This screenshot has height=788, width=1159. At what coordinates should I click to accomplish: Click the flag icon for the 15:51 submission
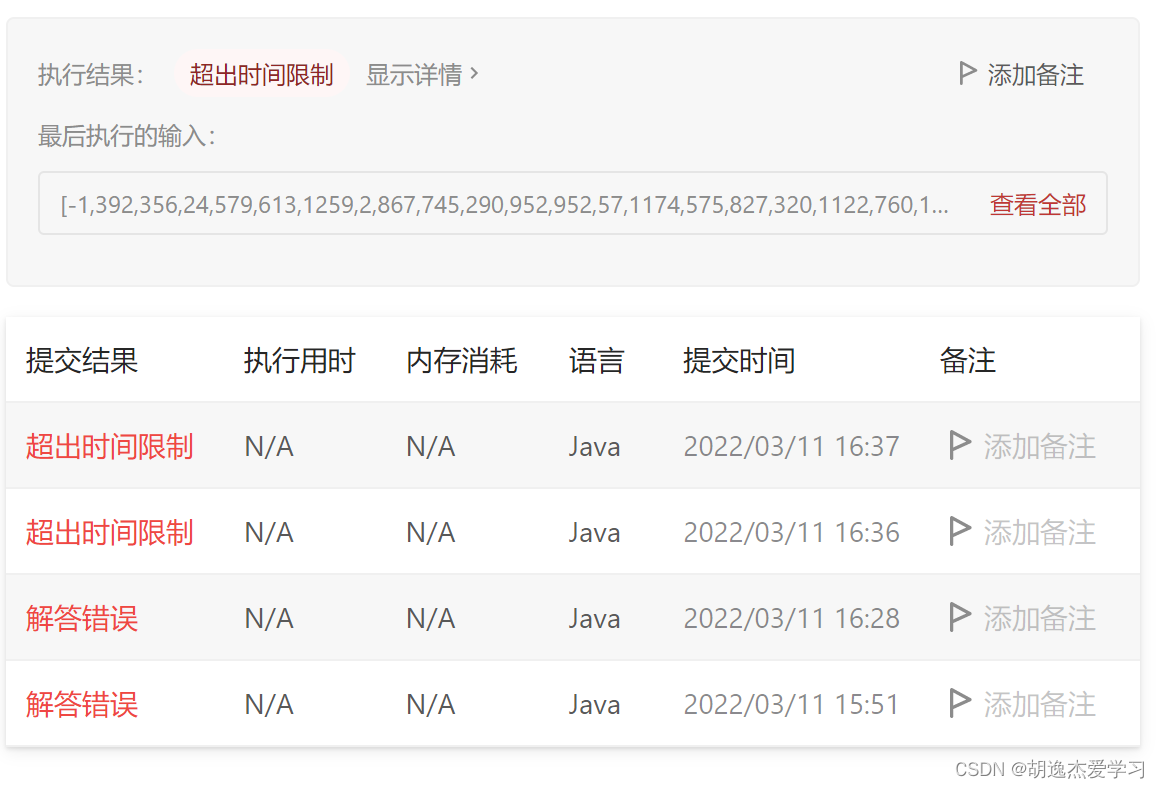pyautogui.click(x=959, y=704)
